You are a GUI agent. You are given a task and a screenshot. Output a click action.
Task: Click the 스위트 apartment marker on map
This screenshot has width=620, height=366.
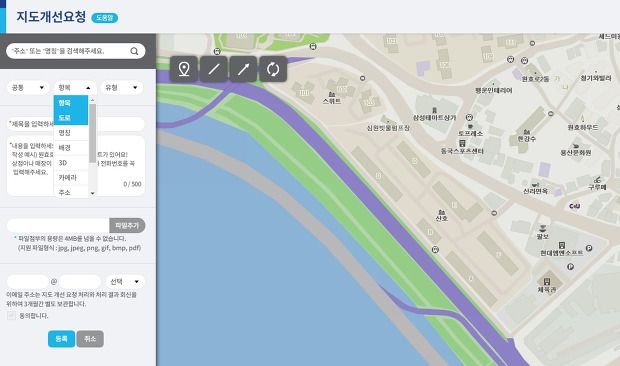tap(331, 98)
